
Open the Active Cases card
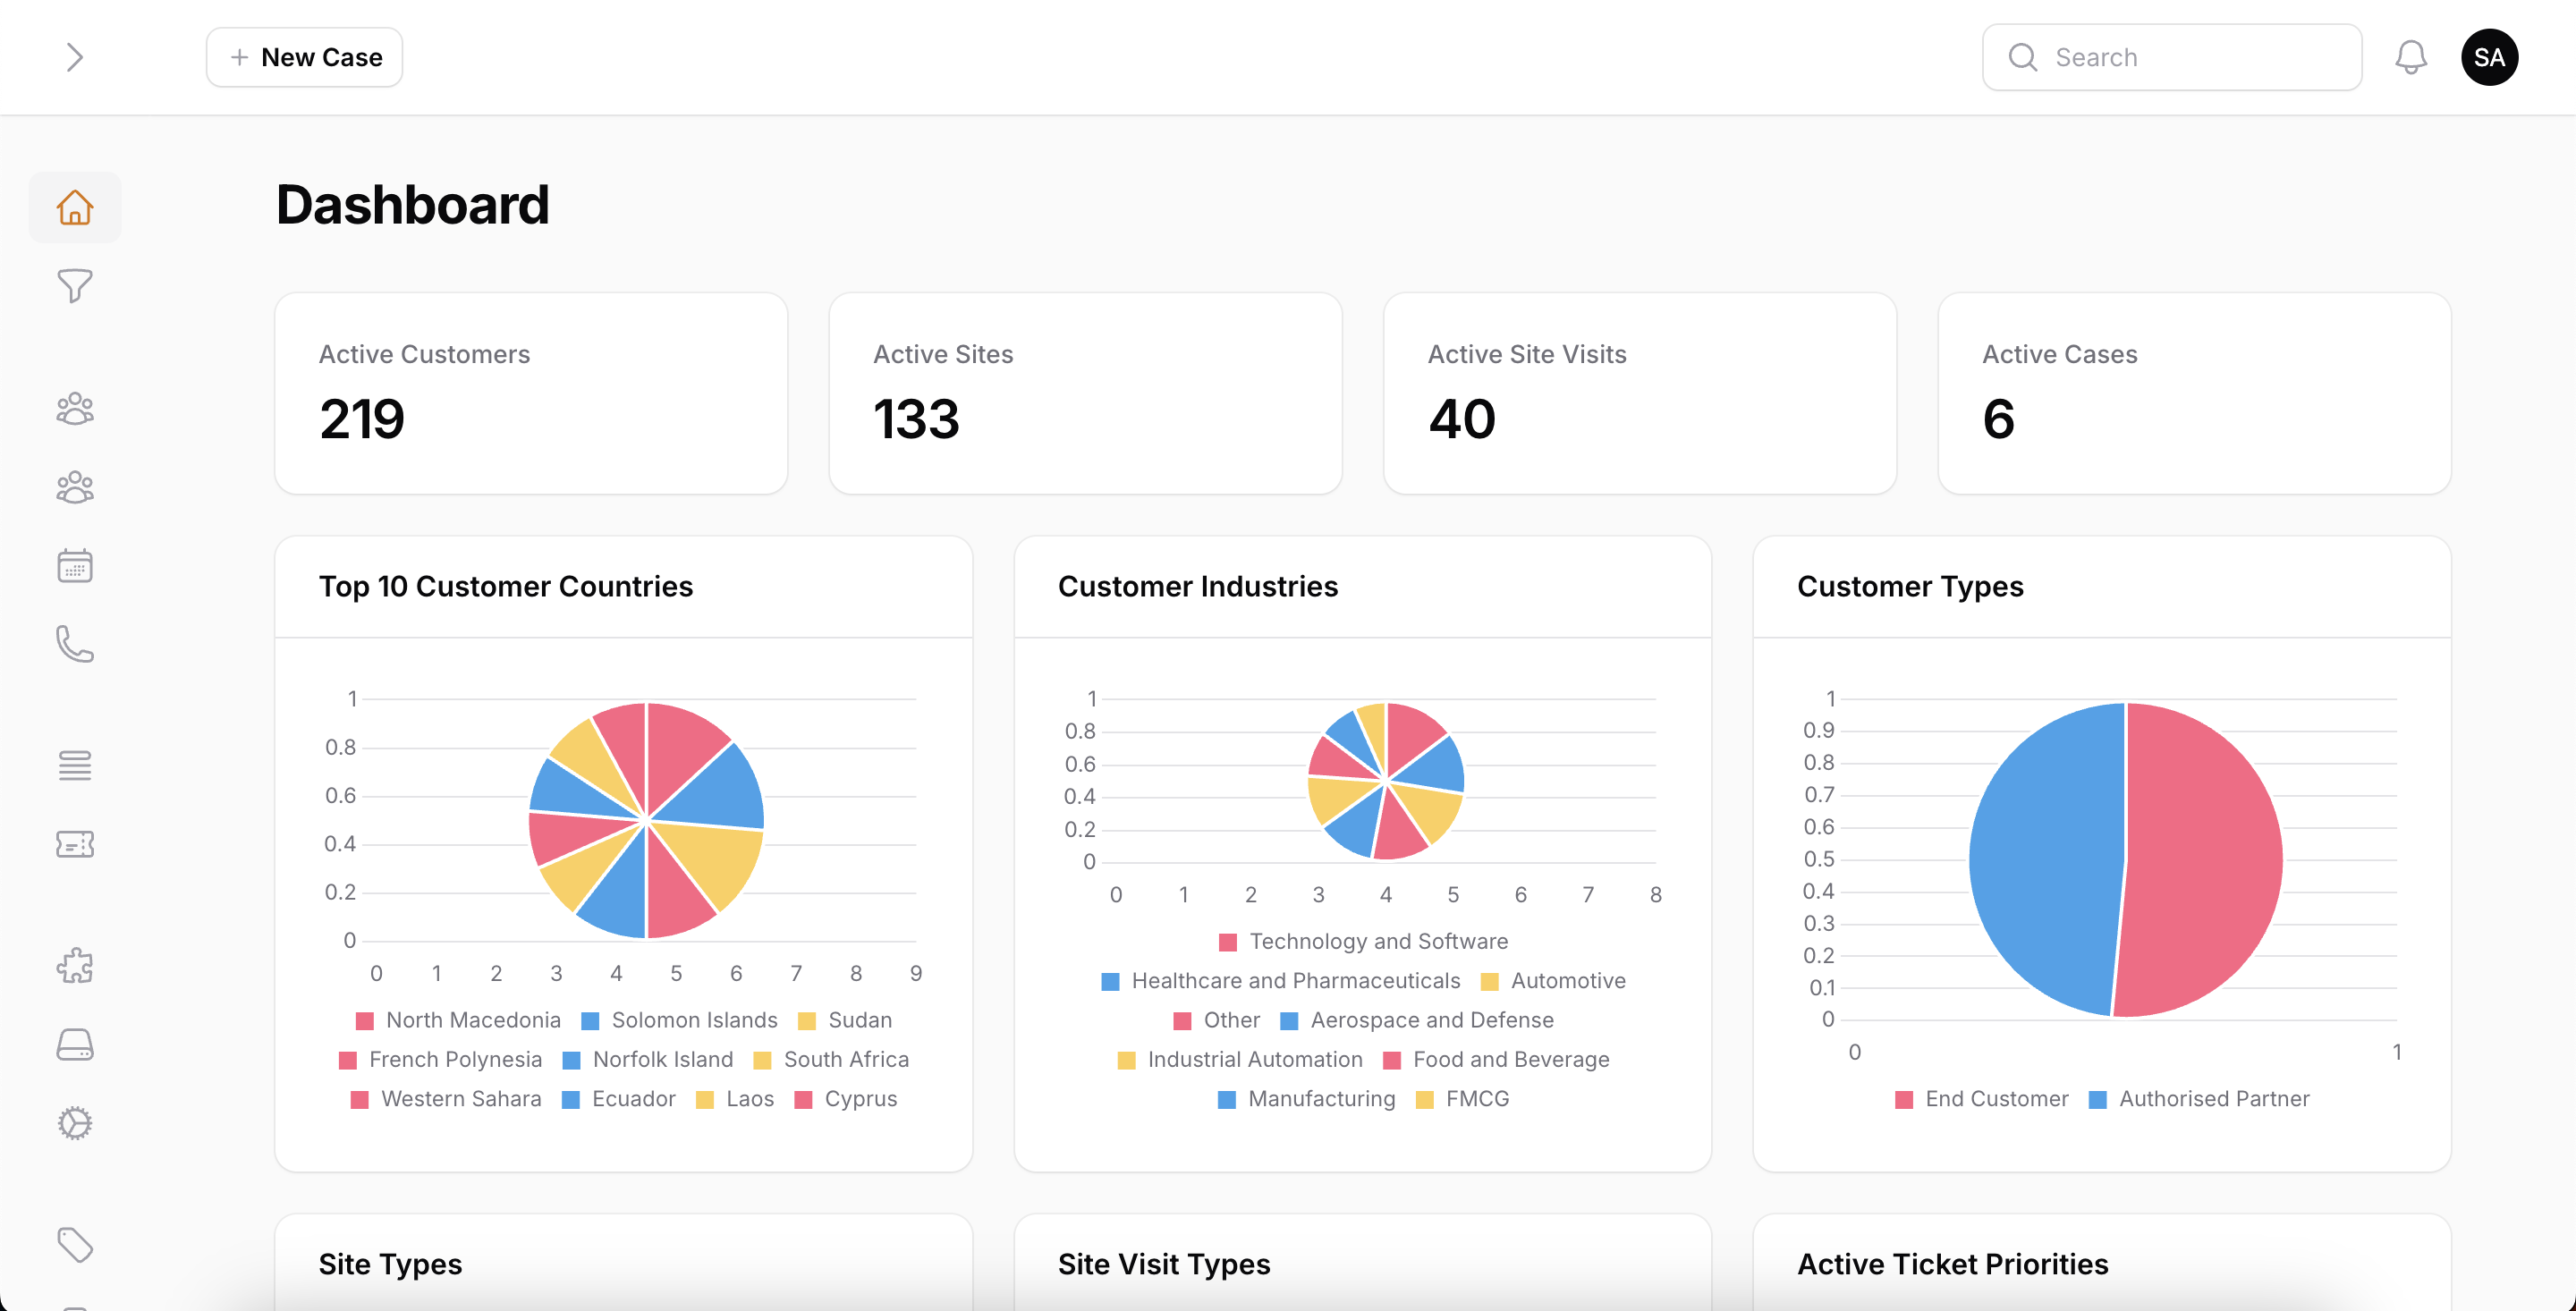2193,393
